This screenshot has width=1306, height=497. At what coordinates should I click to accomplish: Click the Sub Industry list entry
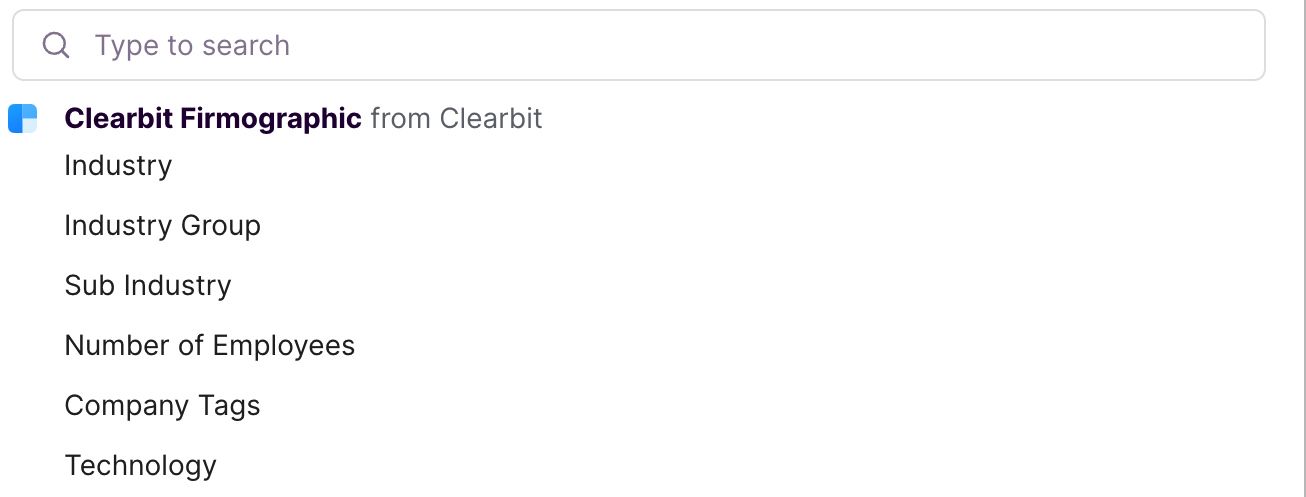(x=148, y=285)
